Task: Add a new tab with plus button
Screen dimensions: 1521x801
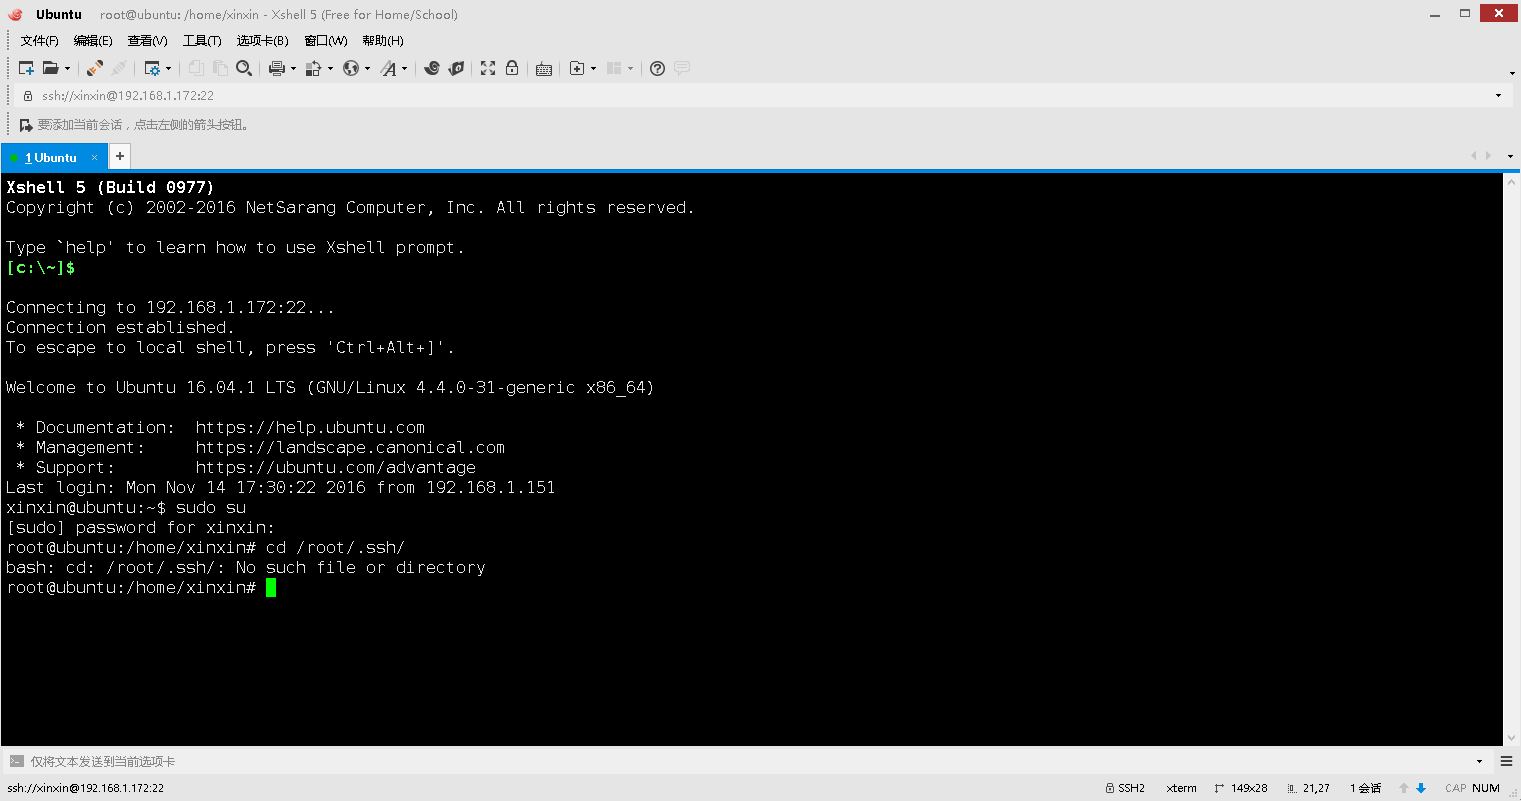Action: point(120,156)
